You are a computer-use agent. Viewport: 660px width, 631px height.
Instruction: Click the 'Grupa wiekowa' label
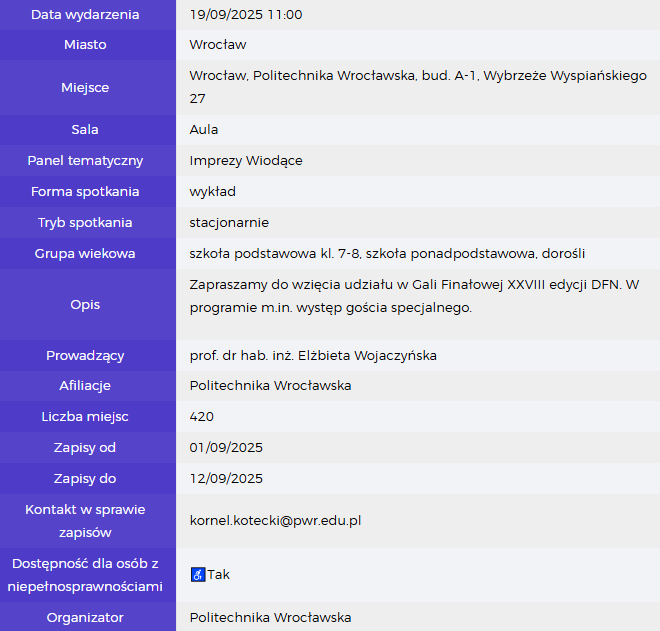[x=85, y=253]
